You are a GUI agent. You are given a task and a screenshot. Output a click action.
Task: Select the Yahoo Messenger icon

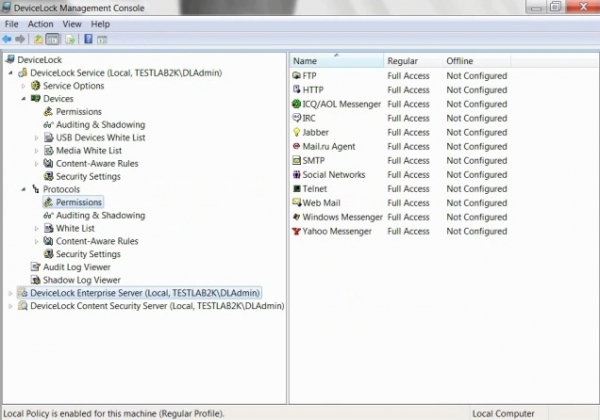pyautogui.click(x=296, y=231)
